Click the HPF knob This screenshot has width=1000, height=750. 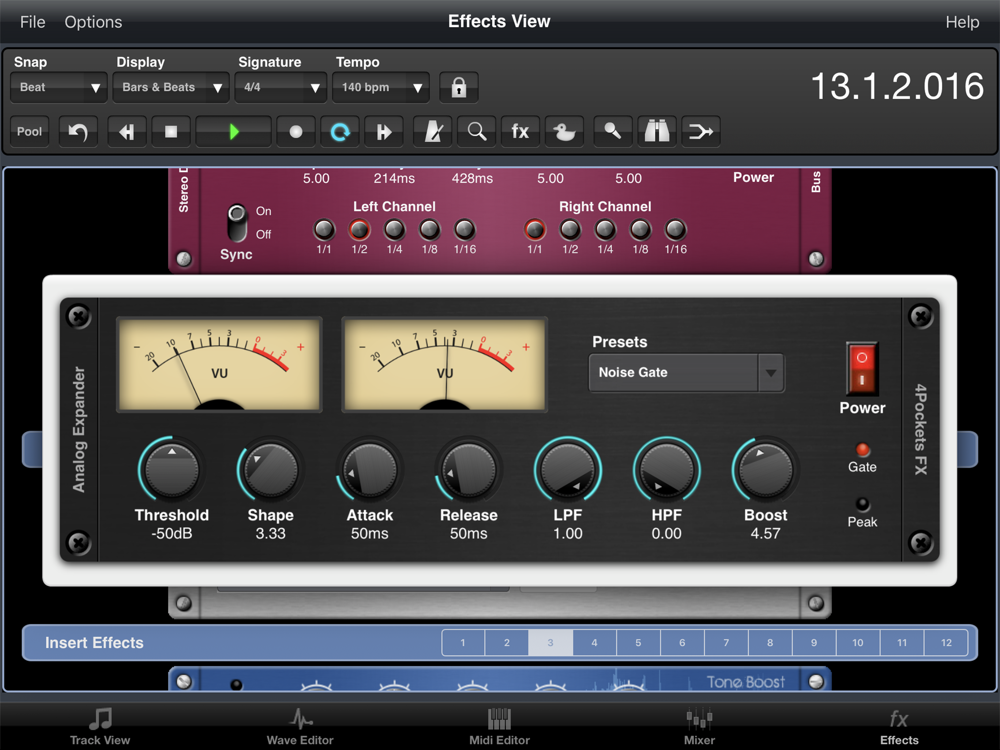pyautogui.click(x=666, y=470)
